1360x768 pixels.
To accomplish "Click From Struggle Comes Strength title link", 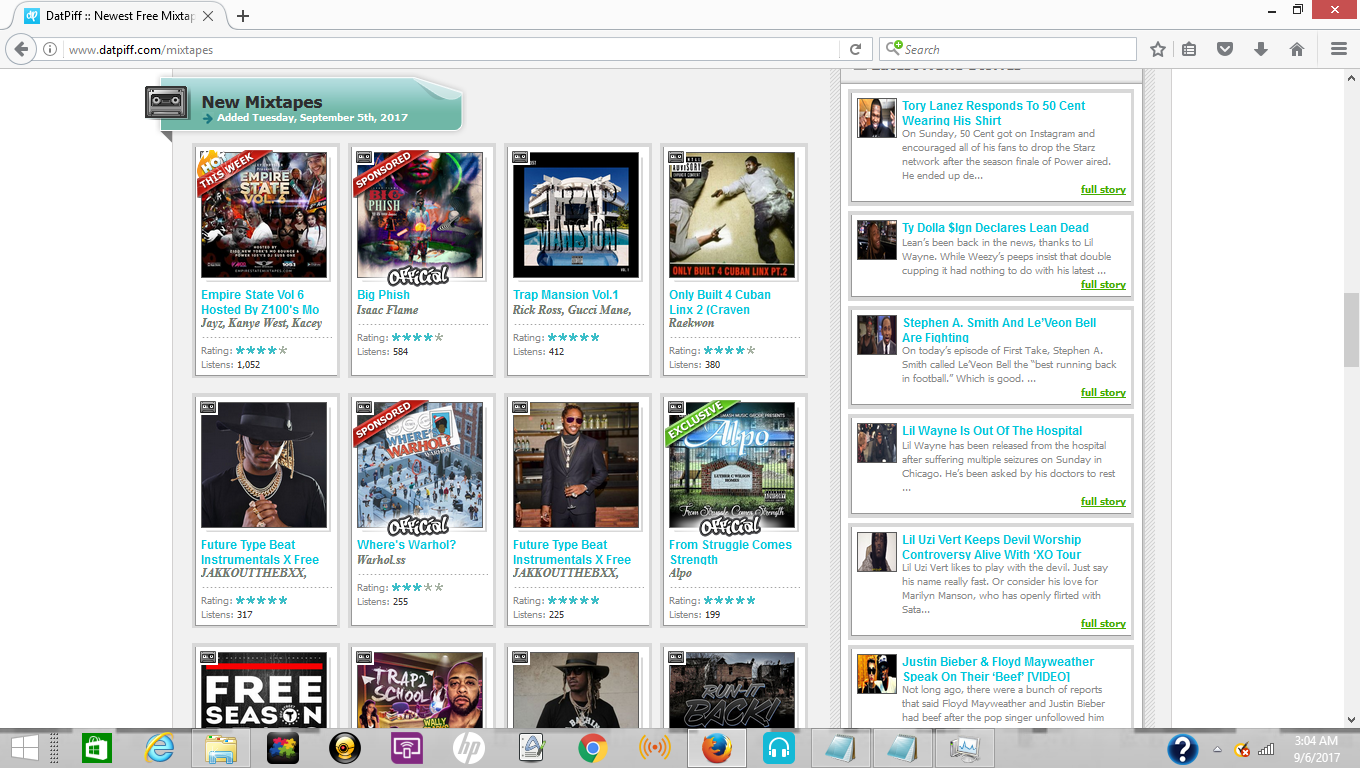I will pyautogui.click(x=730, y=552).
